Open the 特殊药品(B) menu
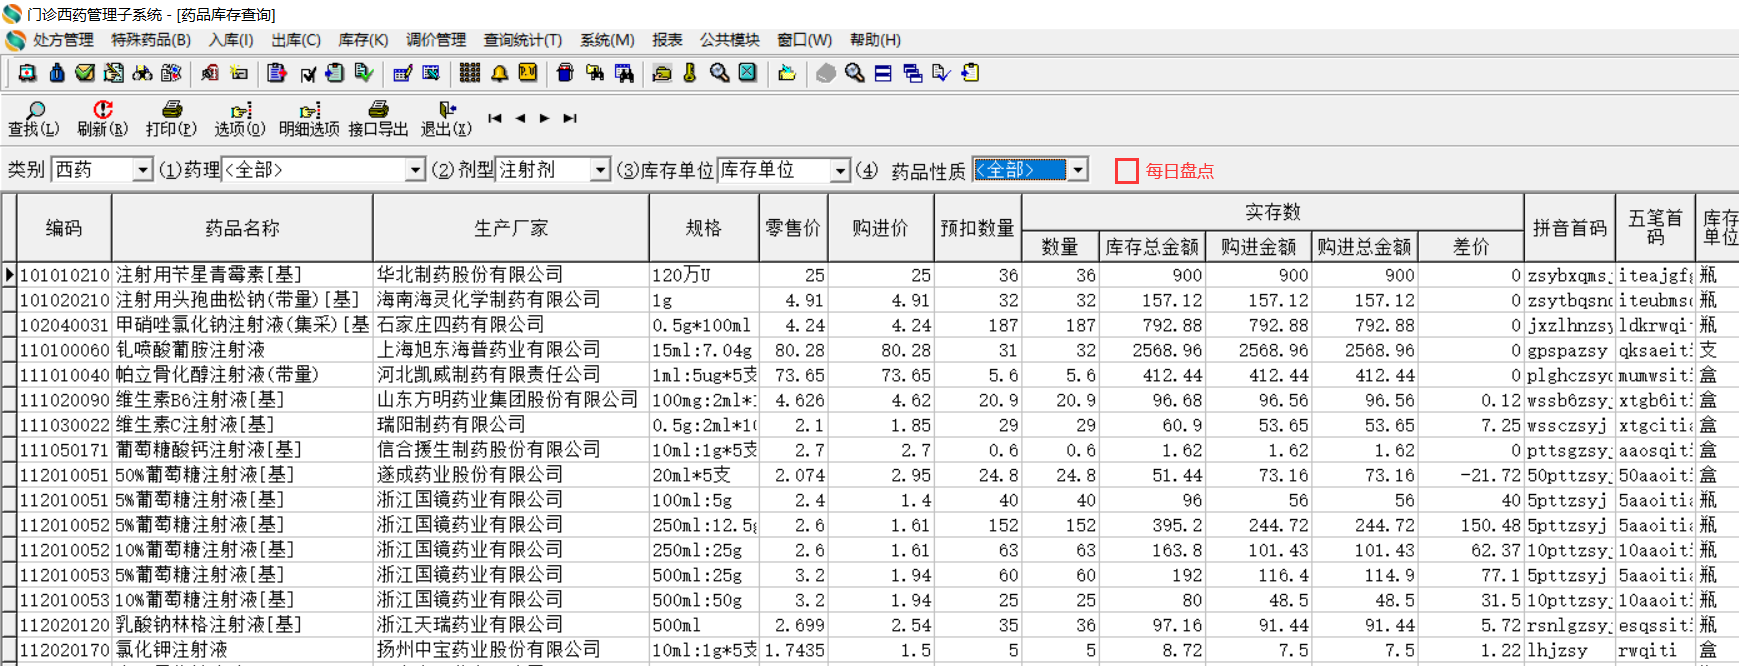 click(x=151, y=40)
